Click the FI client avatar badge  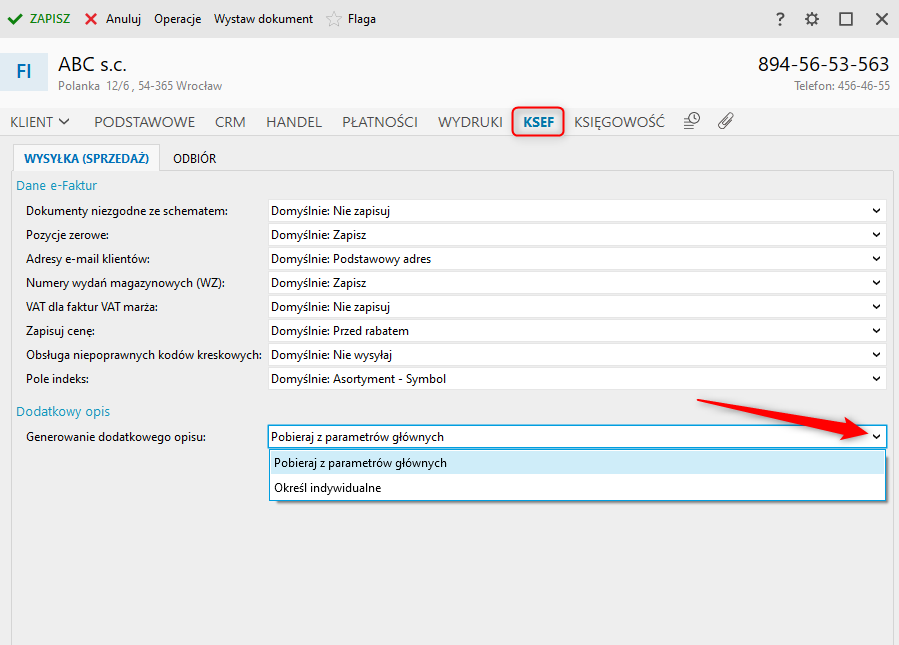point(24,72)
